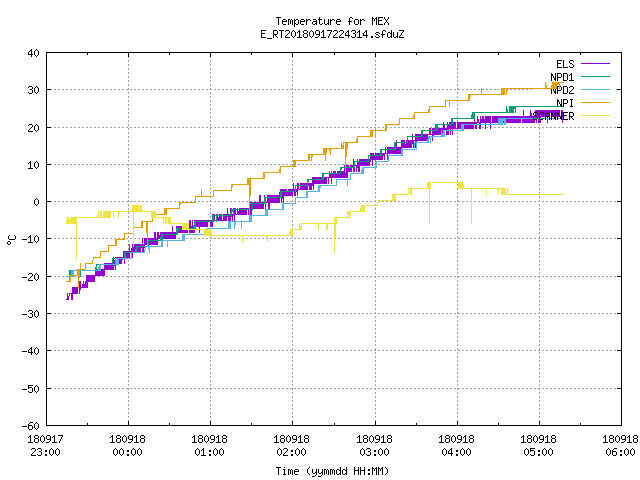Click the y-axis label -50
Screen dimensions: 640x480
(31, 389)
